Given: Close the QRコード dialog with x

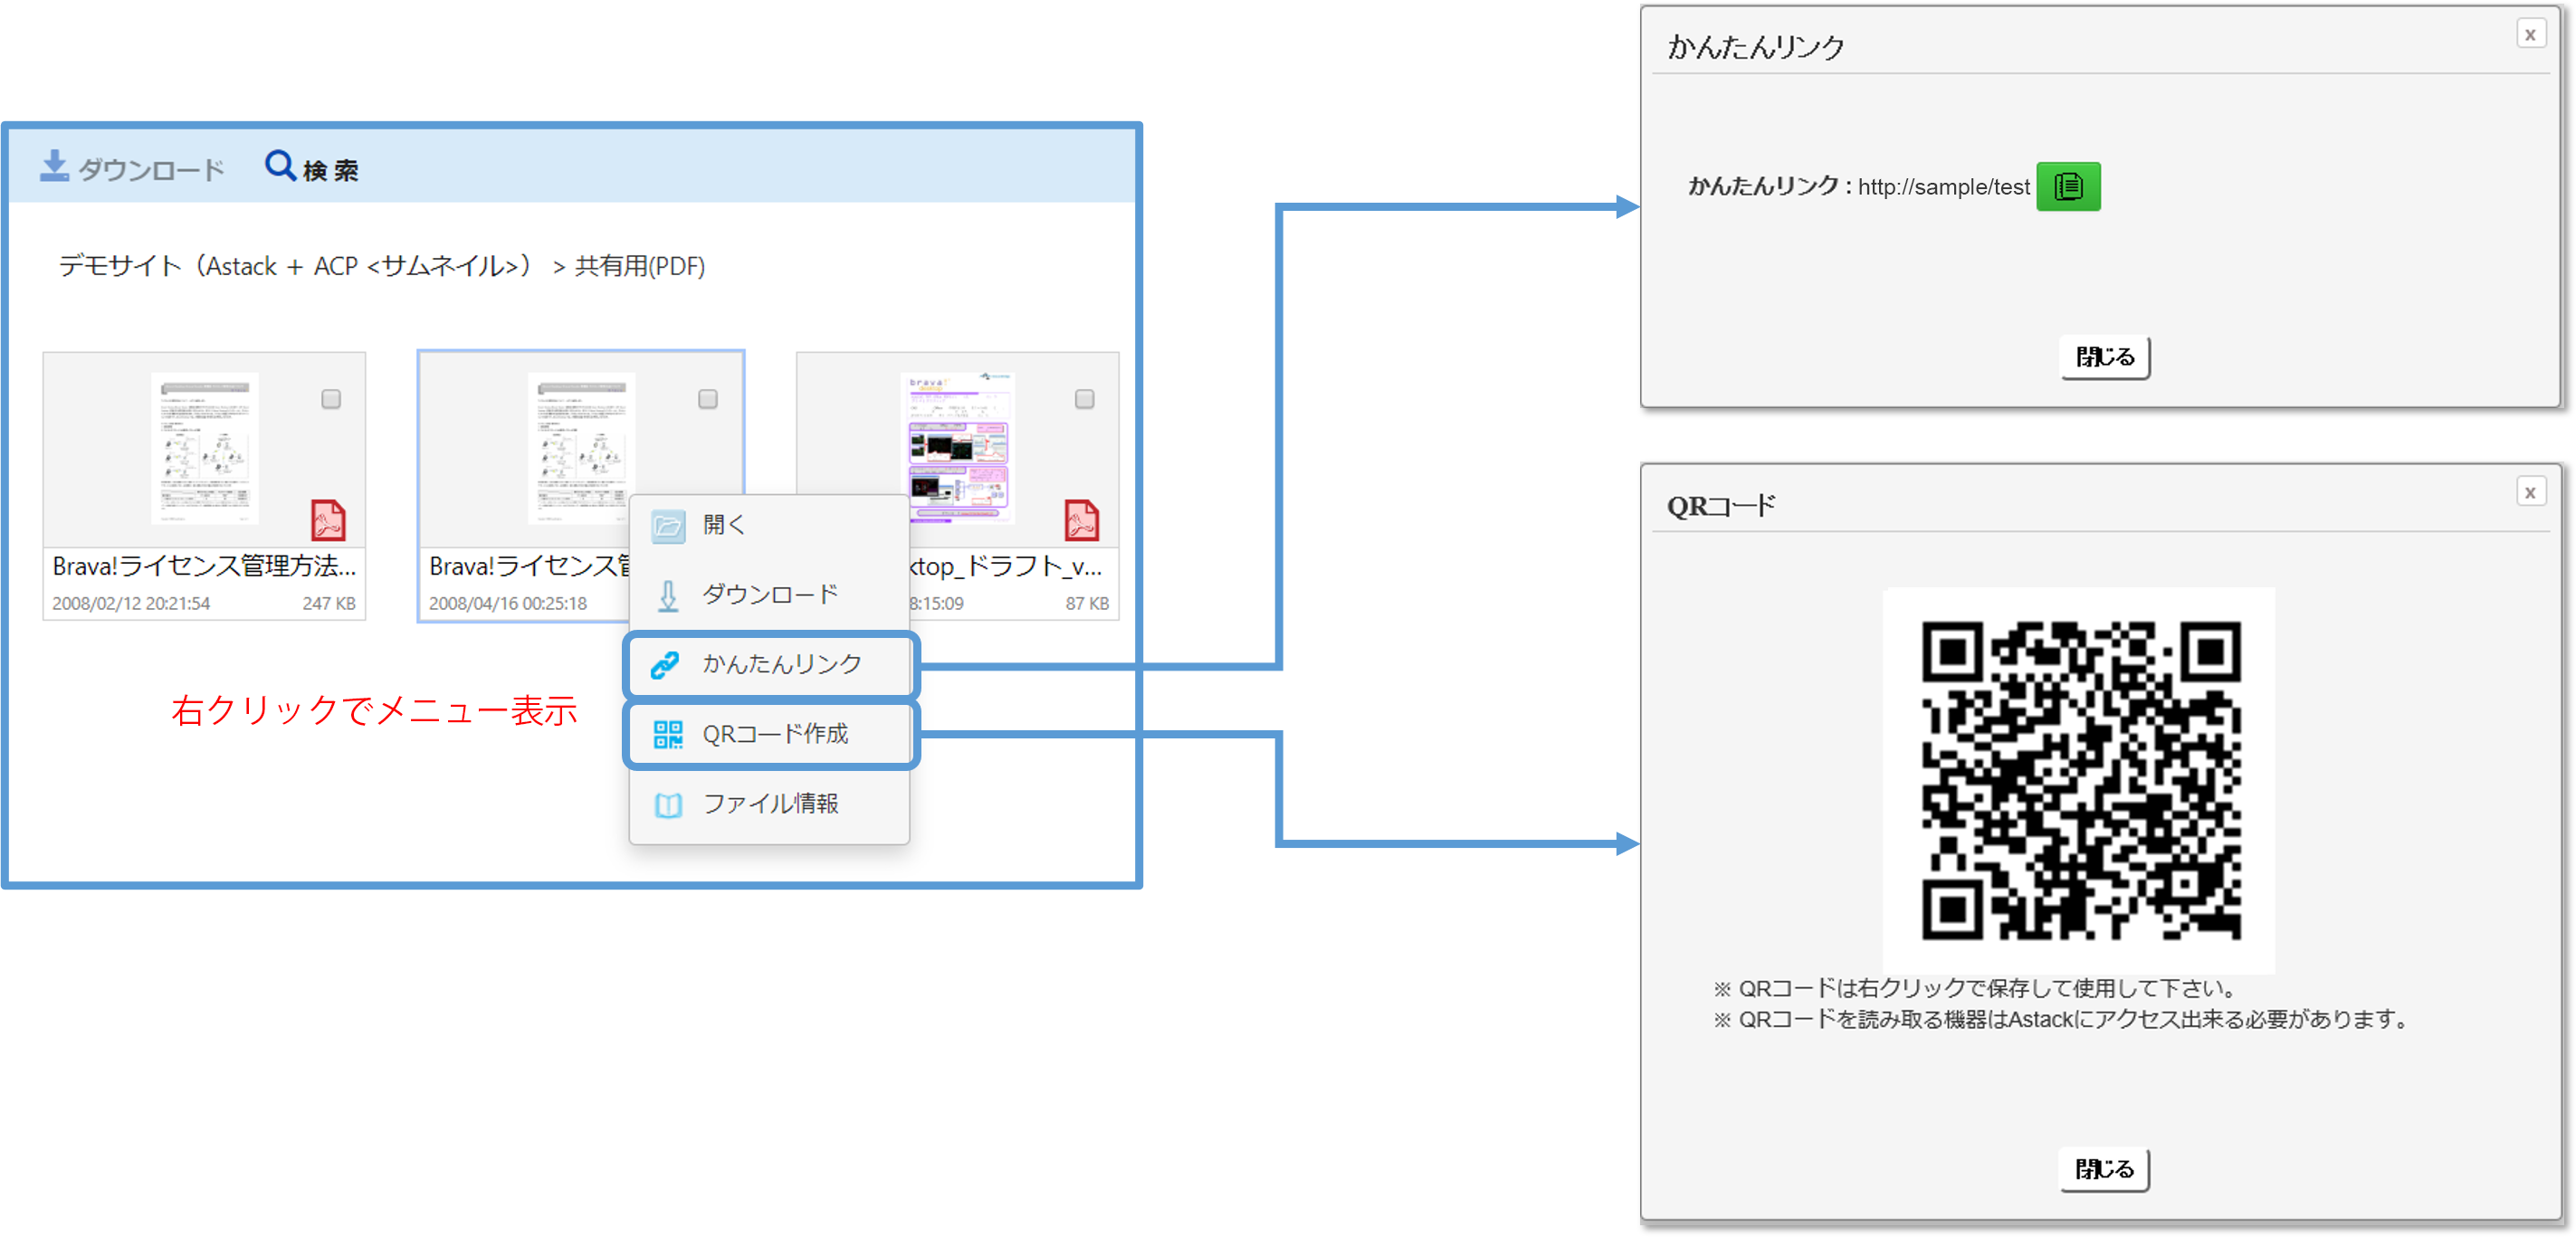Looking at the screenshot, I should click(x=2530, y=492).
